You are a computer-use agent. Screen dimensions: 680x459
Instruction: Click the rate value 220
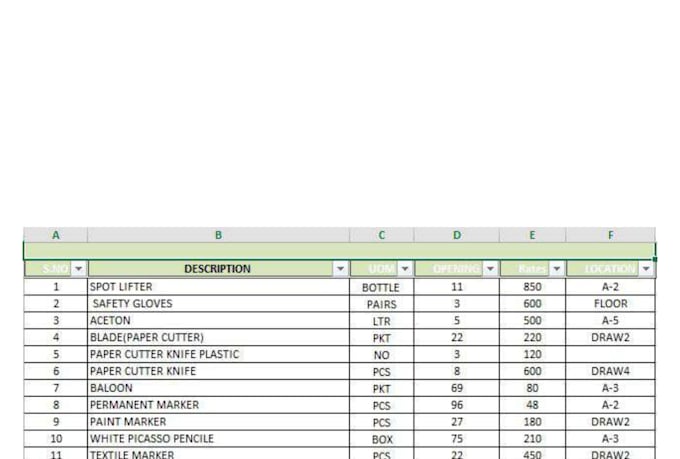(532, 338)
